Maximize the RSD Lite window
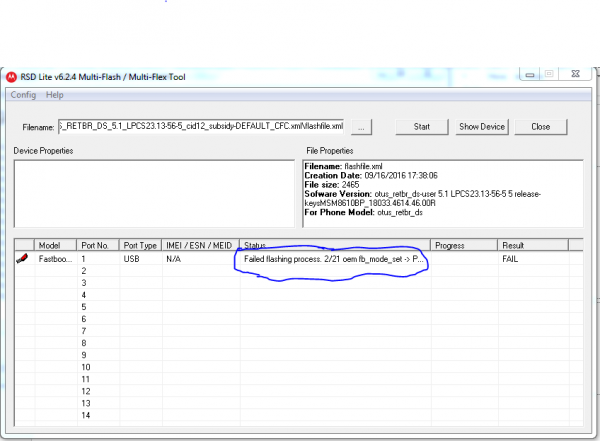 (x=549, y=74)
